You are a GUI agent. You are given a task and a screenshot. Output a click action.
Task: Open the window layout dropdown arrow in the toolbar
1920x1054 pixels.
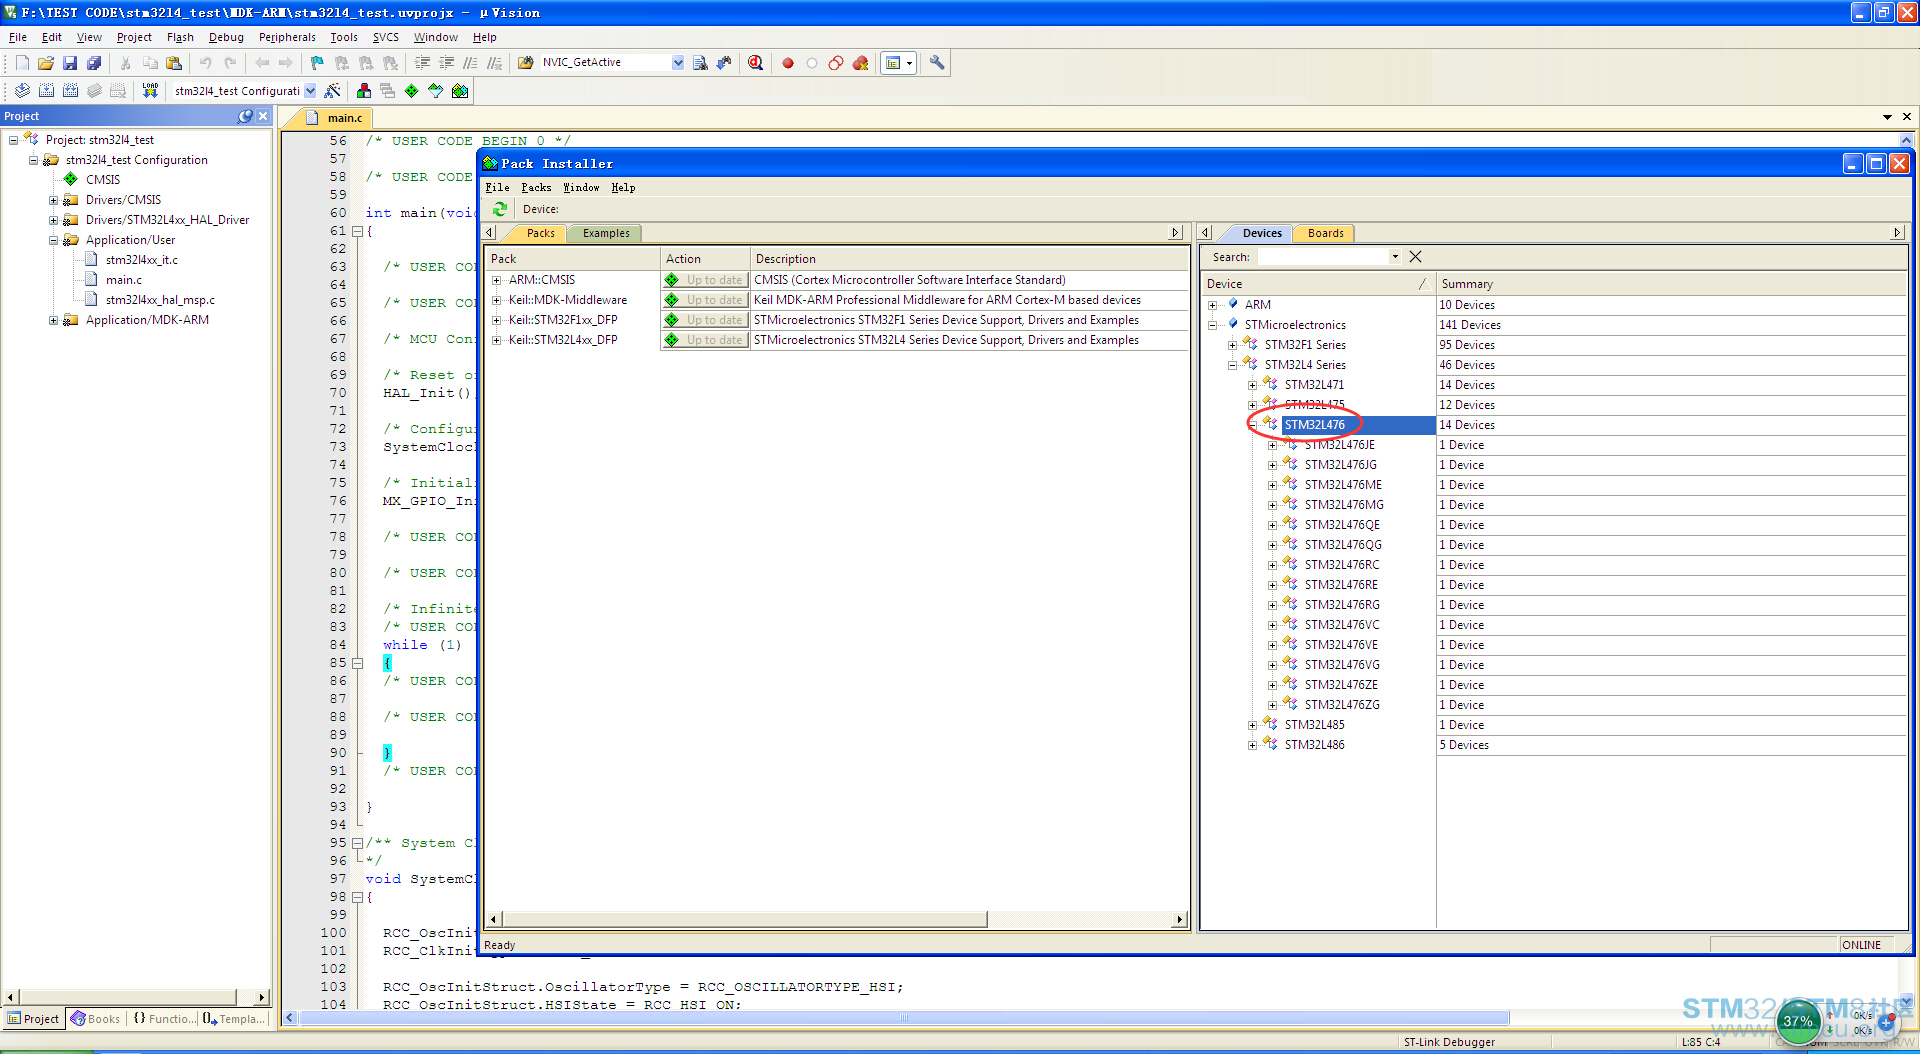pos(910,63)
